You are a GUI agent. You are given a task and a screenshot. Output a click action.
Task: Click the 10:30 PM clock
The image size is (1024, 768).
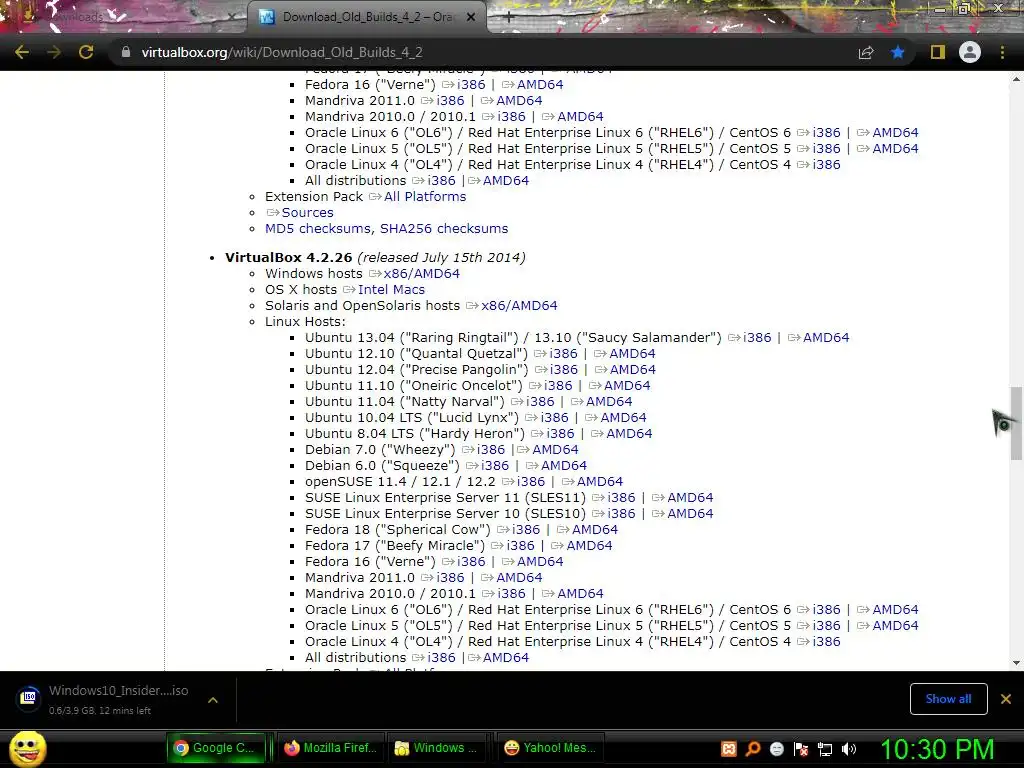937,749
